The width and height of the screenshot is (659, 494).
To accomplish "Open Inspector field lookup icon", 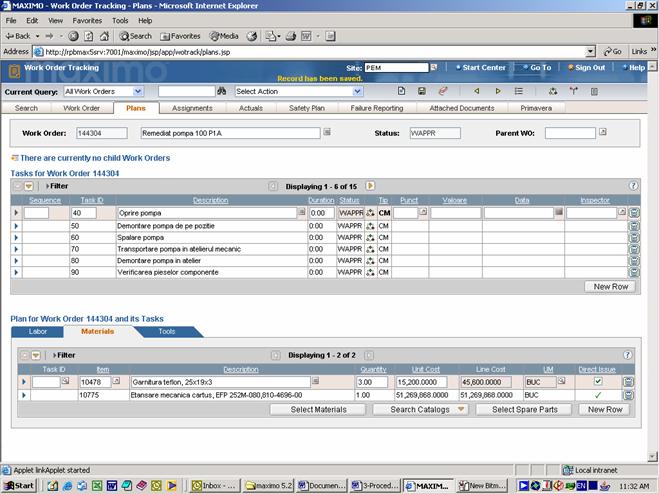I will pos(622,212).
